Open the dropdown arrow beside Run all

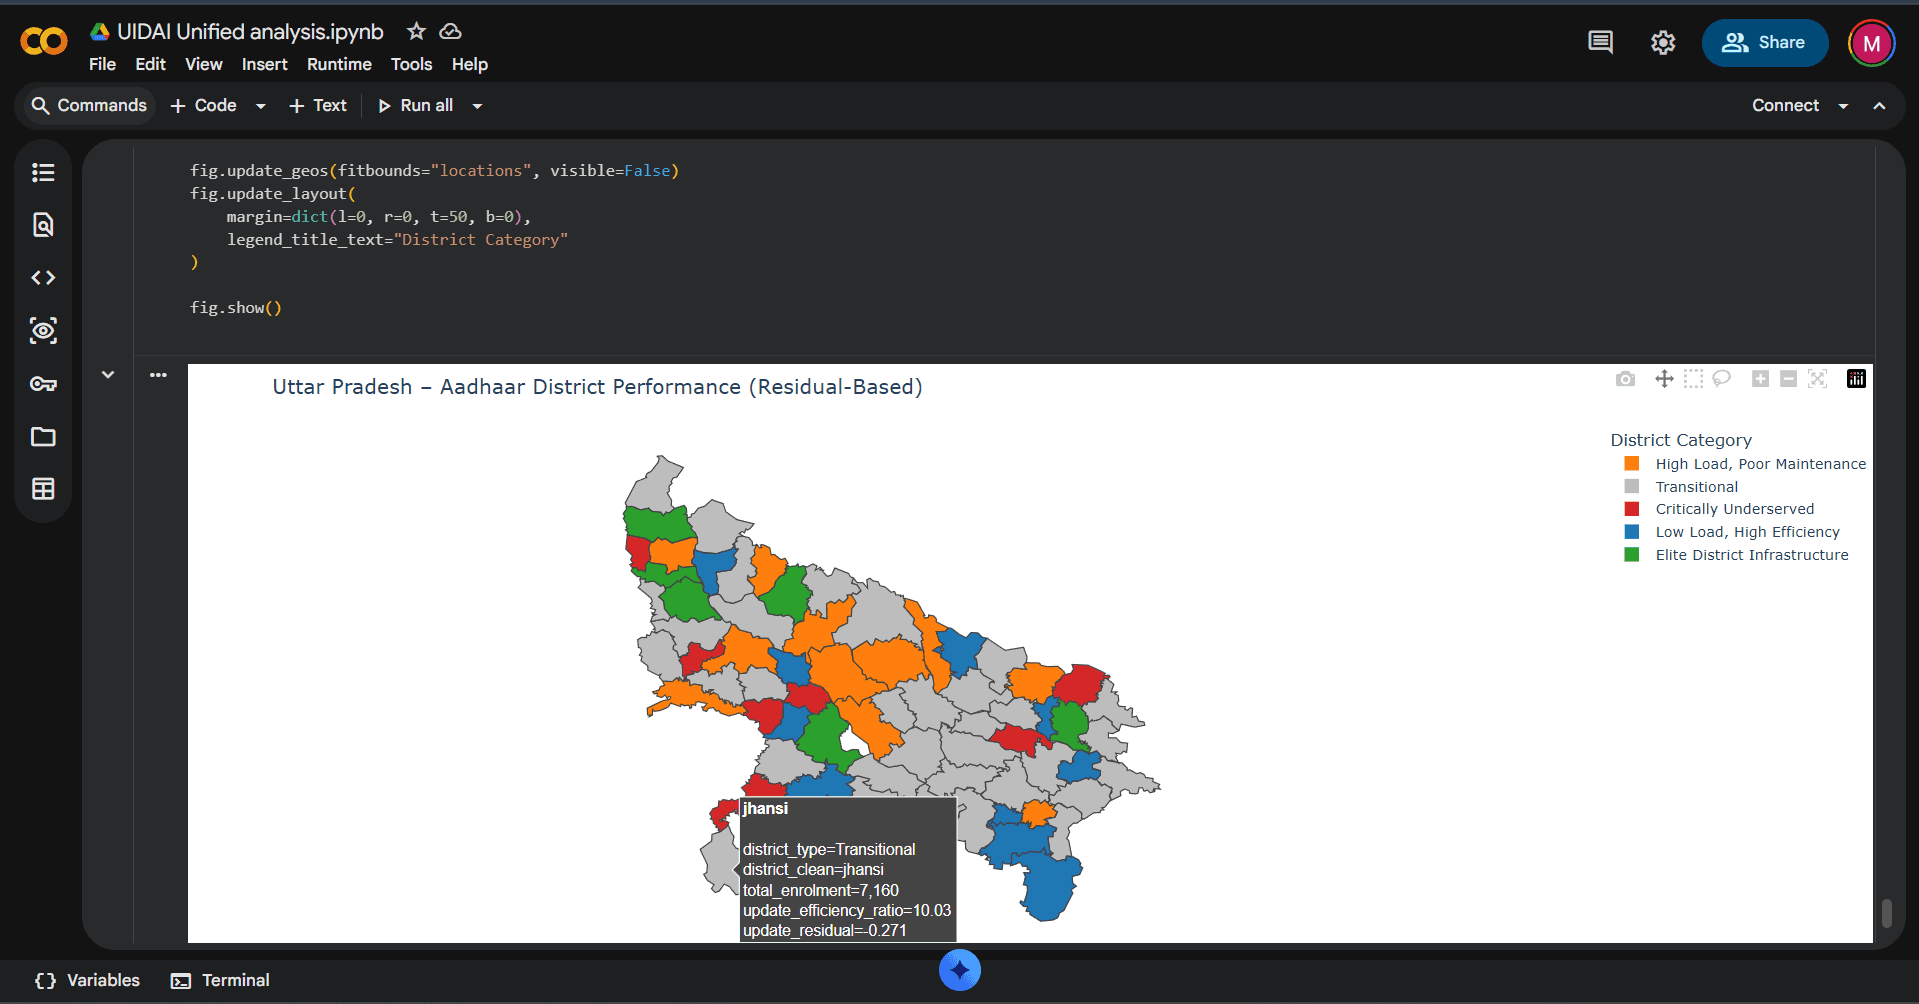pos(477,105)
